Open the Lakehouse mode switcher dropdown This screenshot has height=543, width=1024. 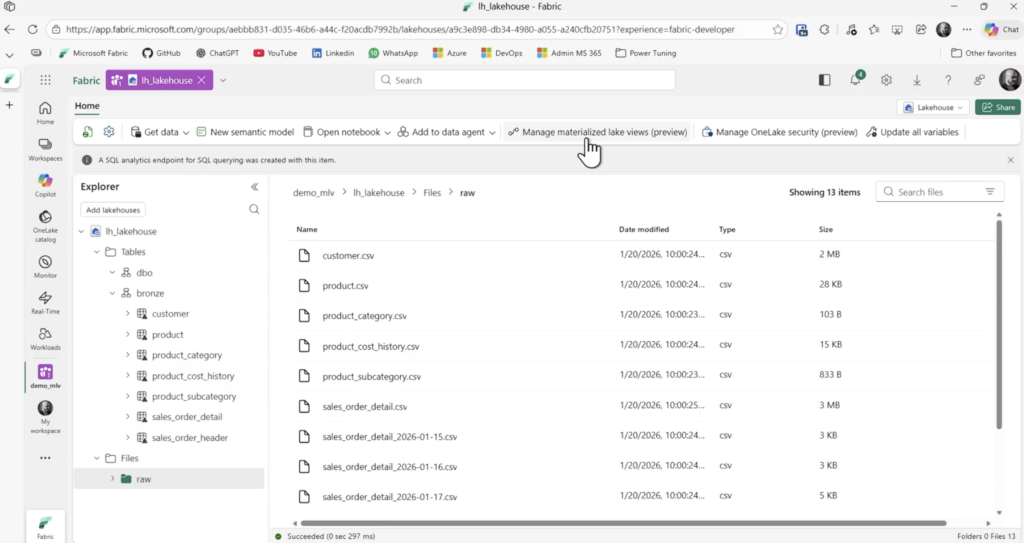click(x=934, y=107)
